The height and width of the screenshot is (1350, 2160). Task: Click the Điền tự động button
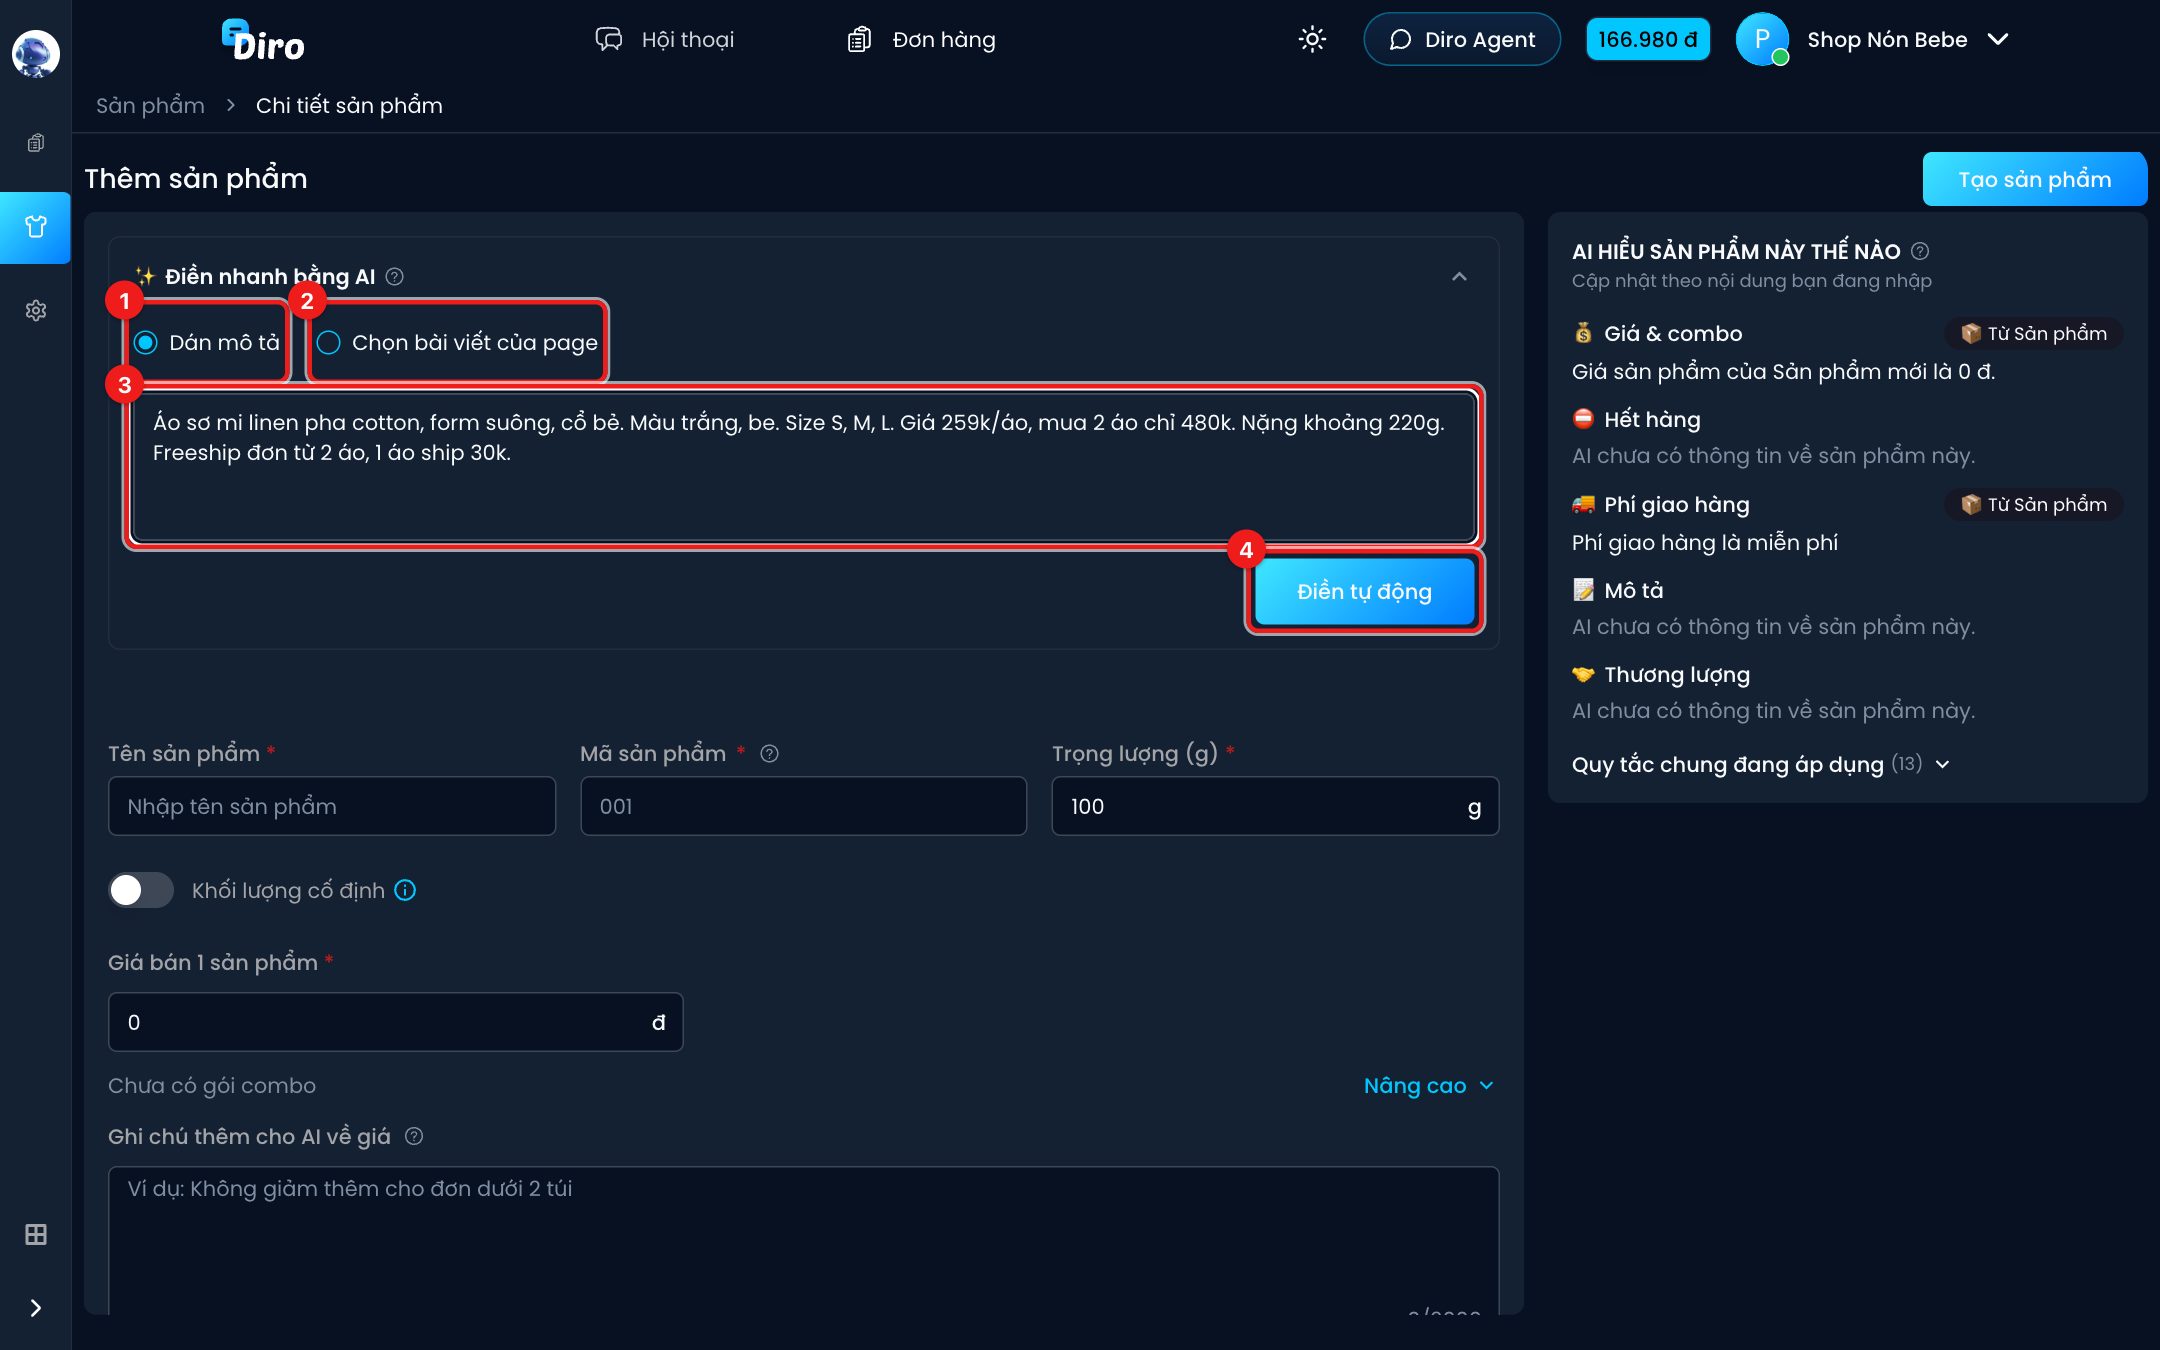point(1364,591)
